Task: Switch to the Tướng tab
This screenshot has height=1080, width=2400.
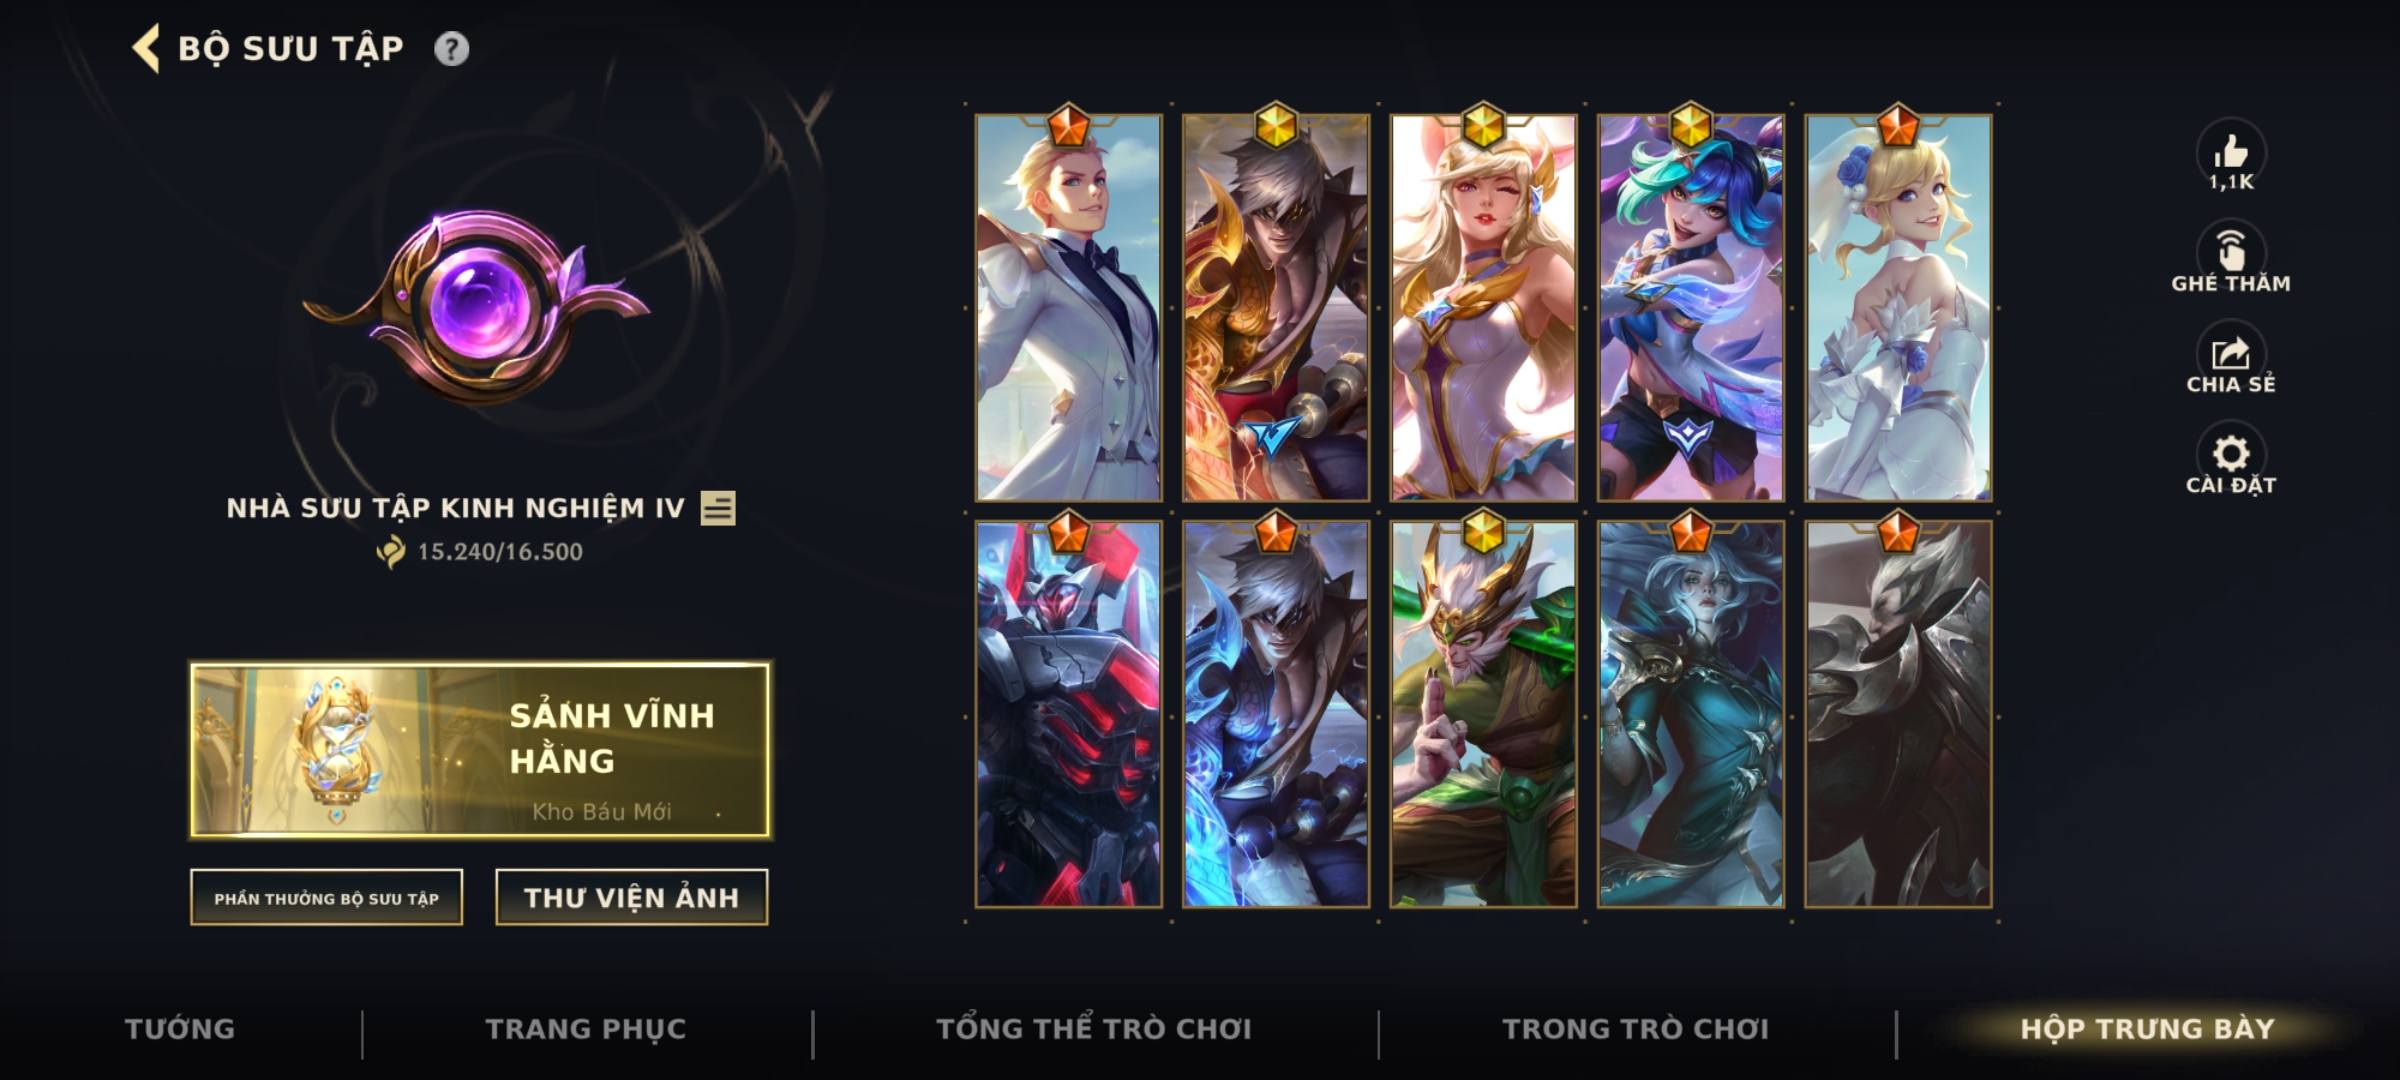Action: click(x=180, y=1029)
